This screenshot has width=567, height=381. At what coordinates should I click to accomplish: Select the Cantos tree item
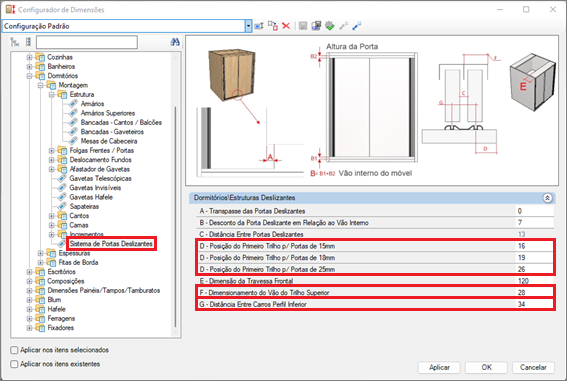click(79, 216)
